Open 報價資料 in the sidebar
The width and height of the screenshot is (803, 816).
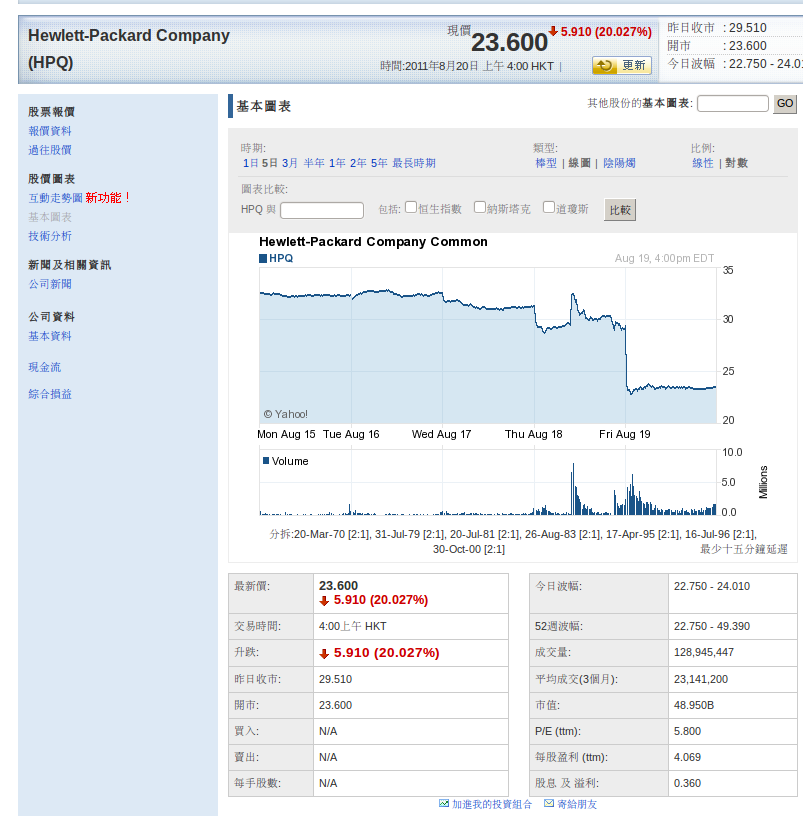point(50,131)
